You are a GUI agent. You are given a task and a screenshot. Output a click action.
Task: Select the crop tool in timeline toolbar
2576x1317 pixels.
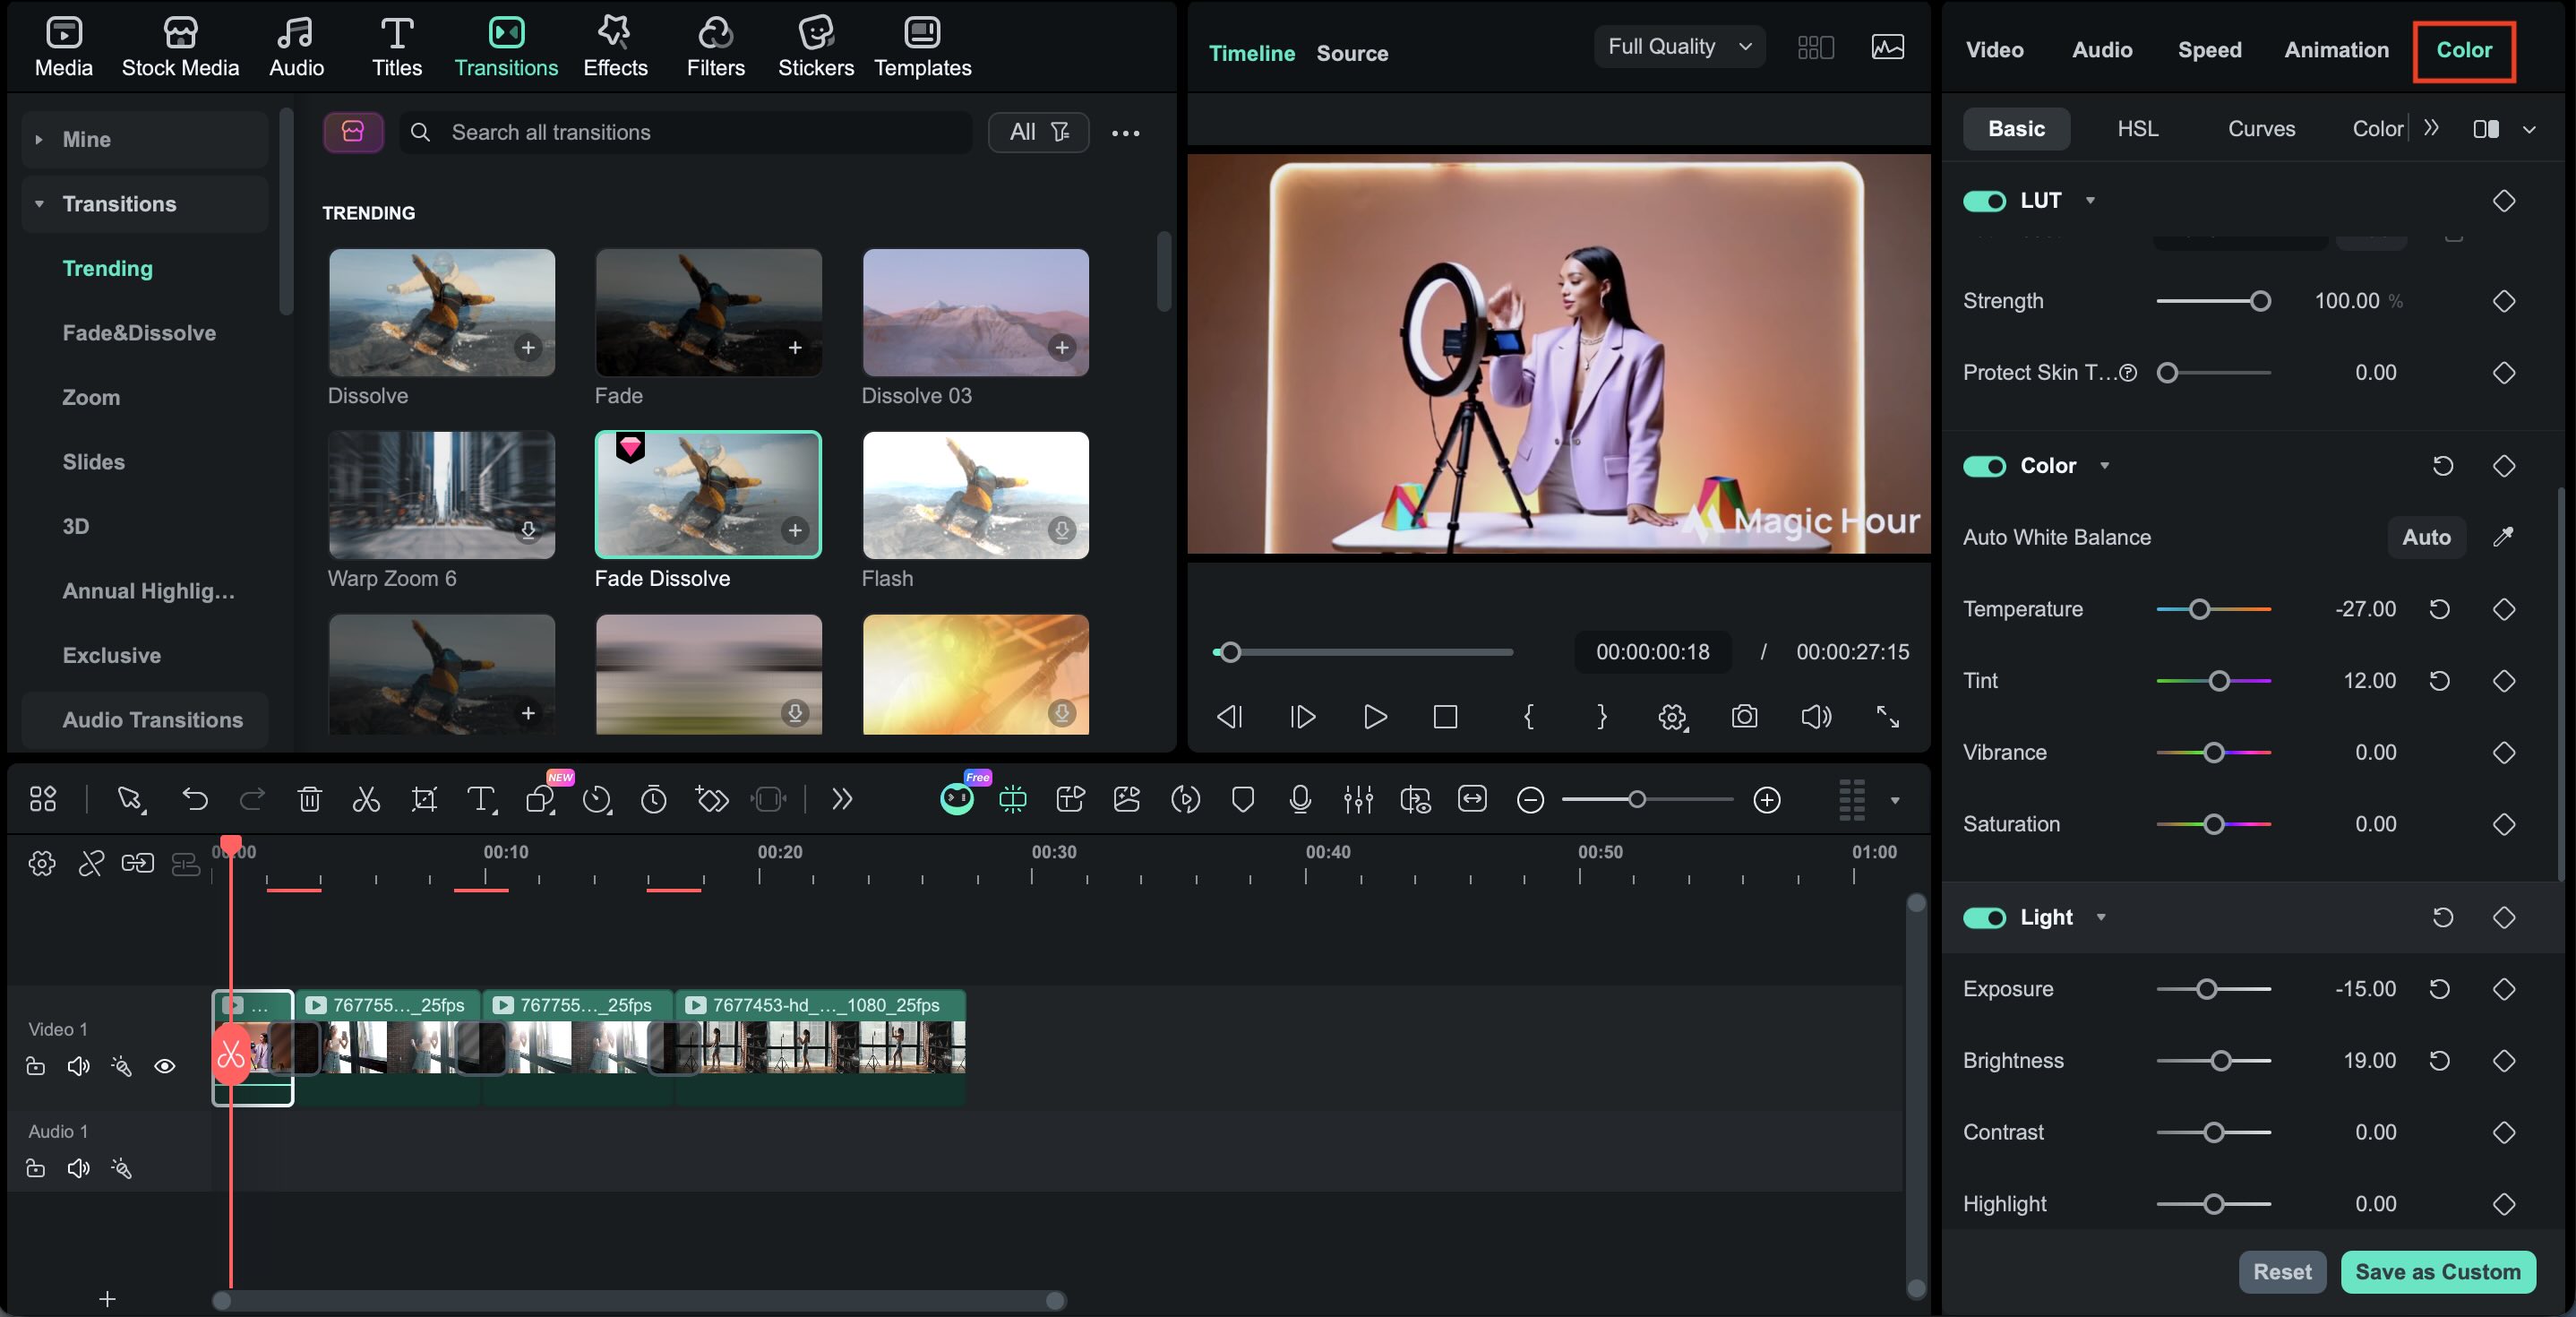(424, 799)
